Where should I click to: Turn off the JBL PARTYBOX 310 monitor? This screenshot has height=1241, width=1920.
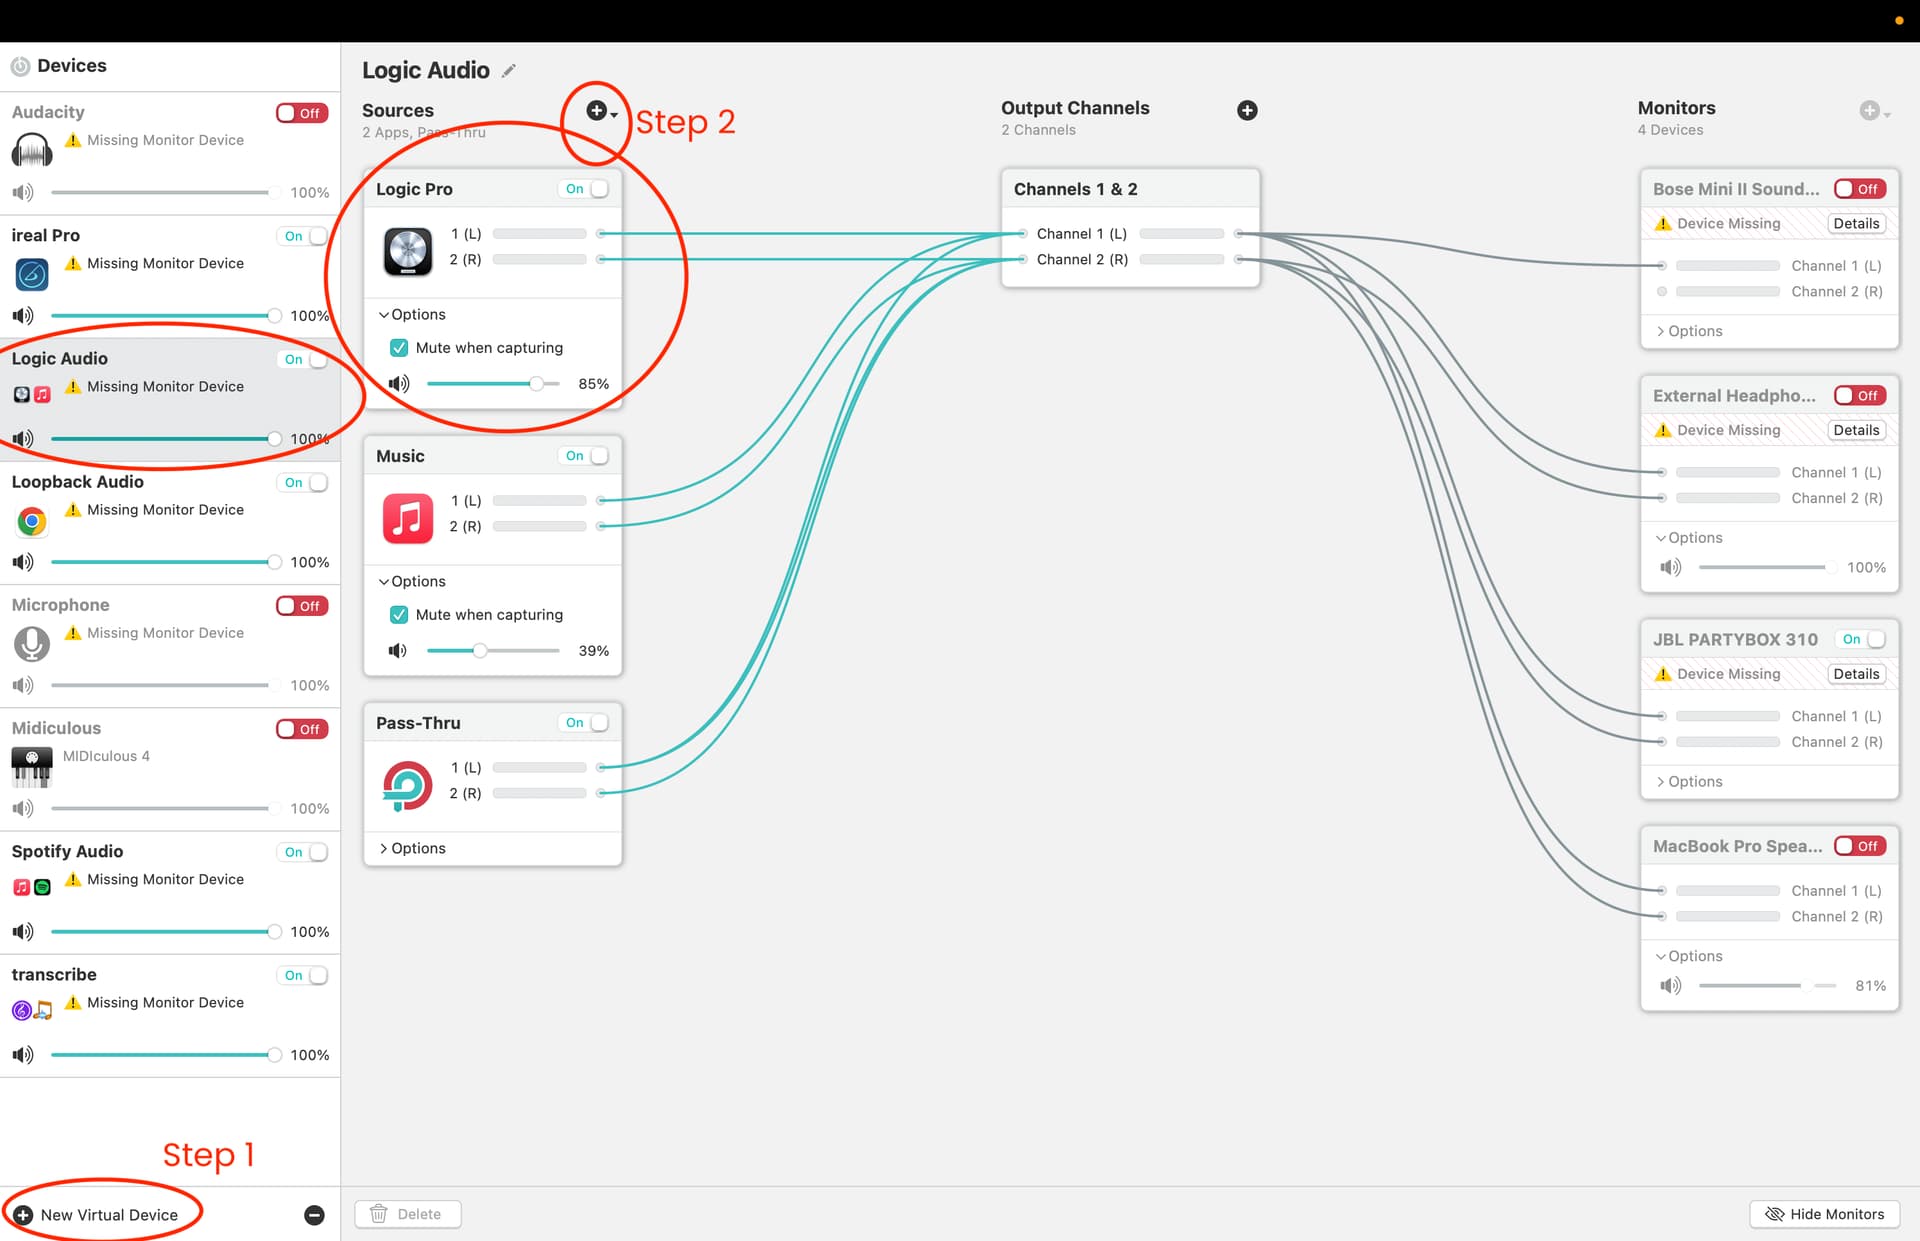(1861, 639)
